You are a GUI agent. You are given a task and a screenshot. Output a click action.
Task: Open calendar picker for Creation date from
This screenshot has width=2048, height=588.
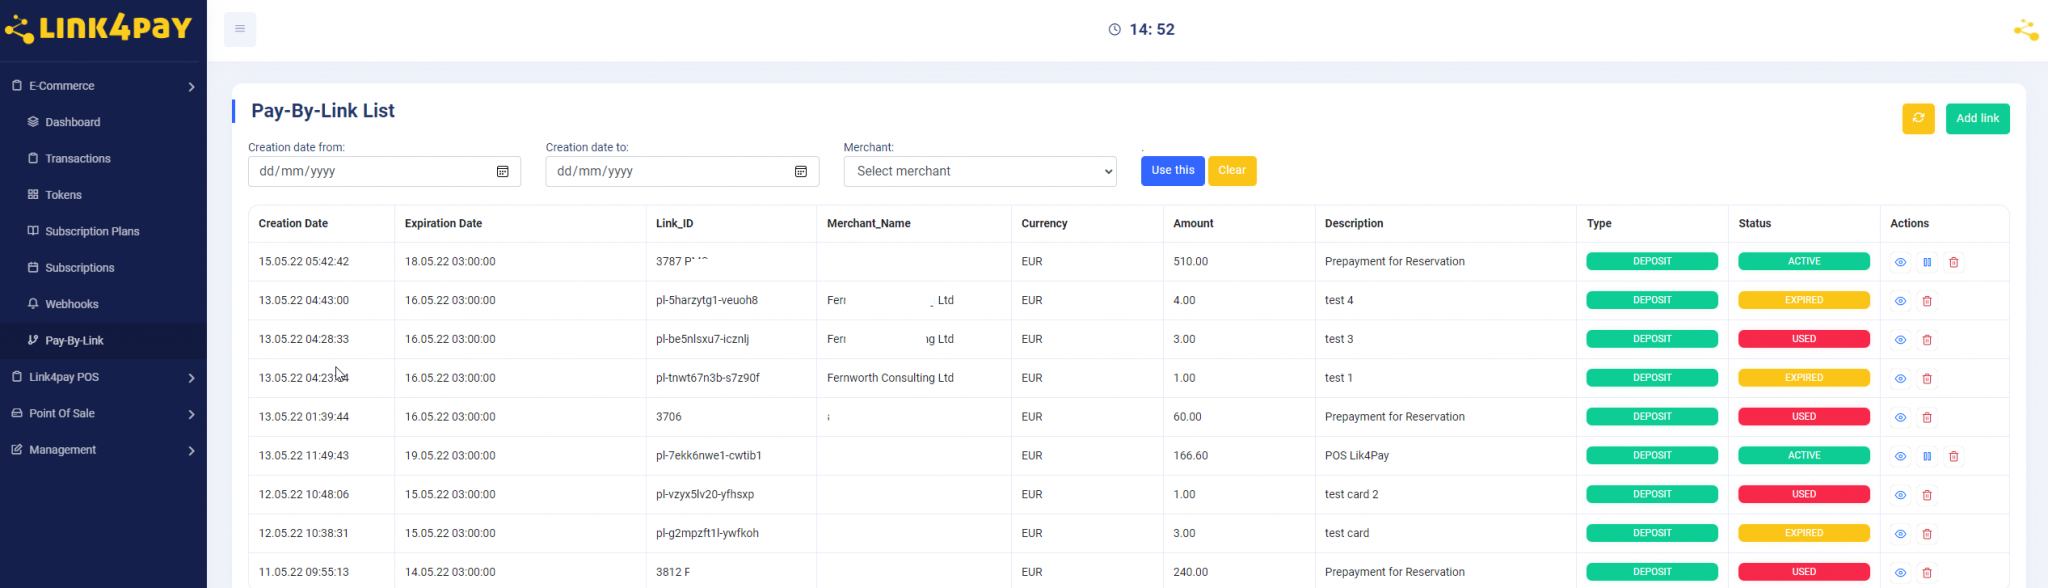click(x=502, y=172)
